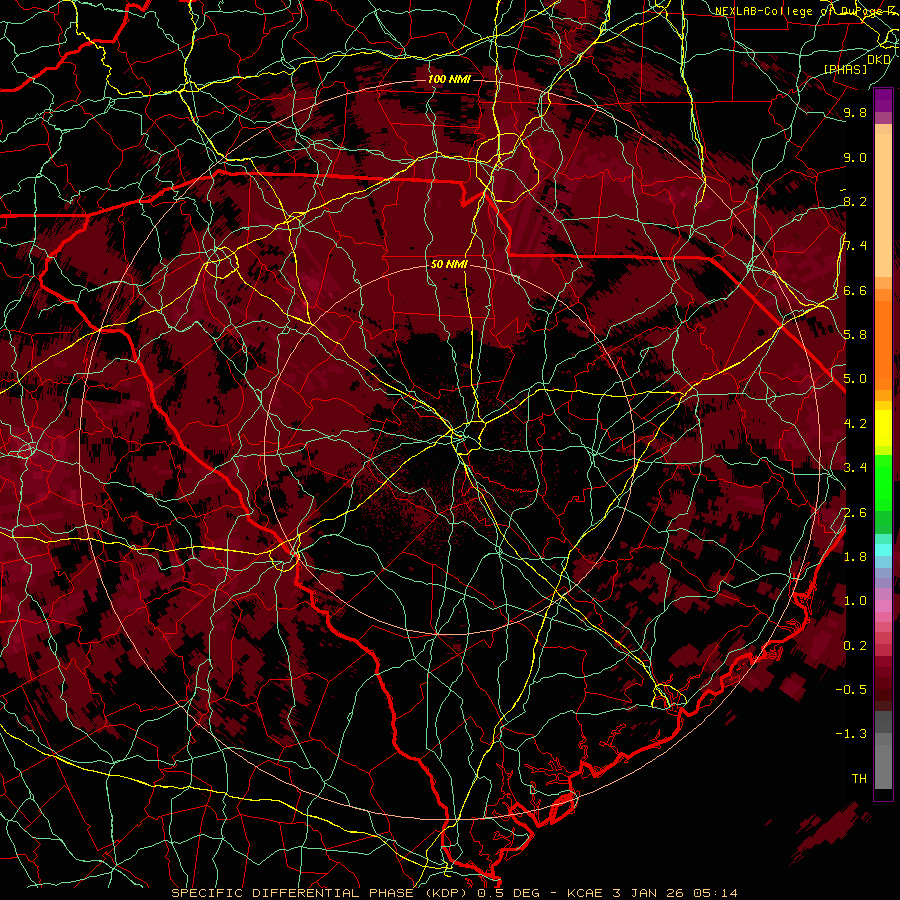This screenshot has width=900, height=900.
Task: Pick the yellow segment of the color bar
Action: coord(883,428)
